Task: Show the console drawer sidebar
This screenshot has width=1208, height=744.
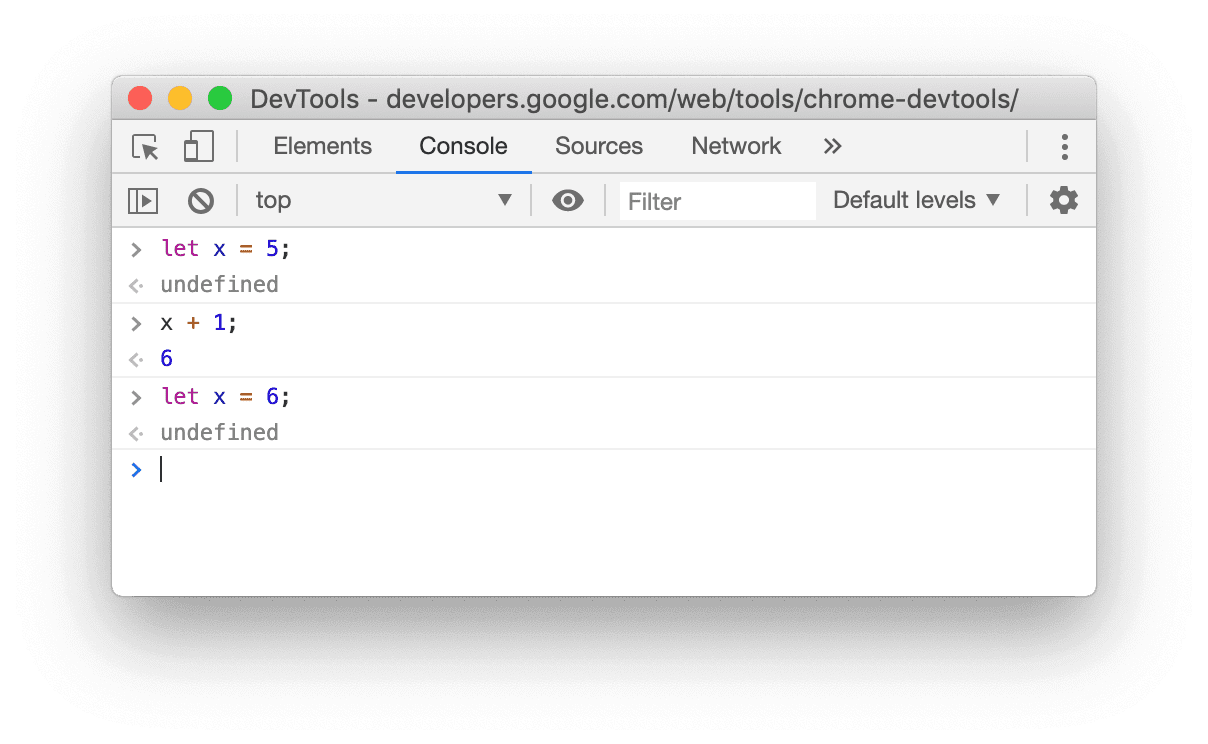Action: pos(142,200)
